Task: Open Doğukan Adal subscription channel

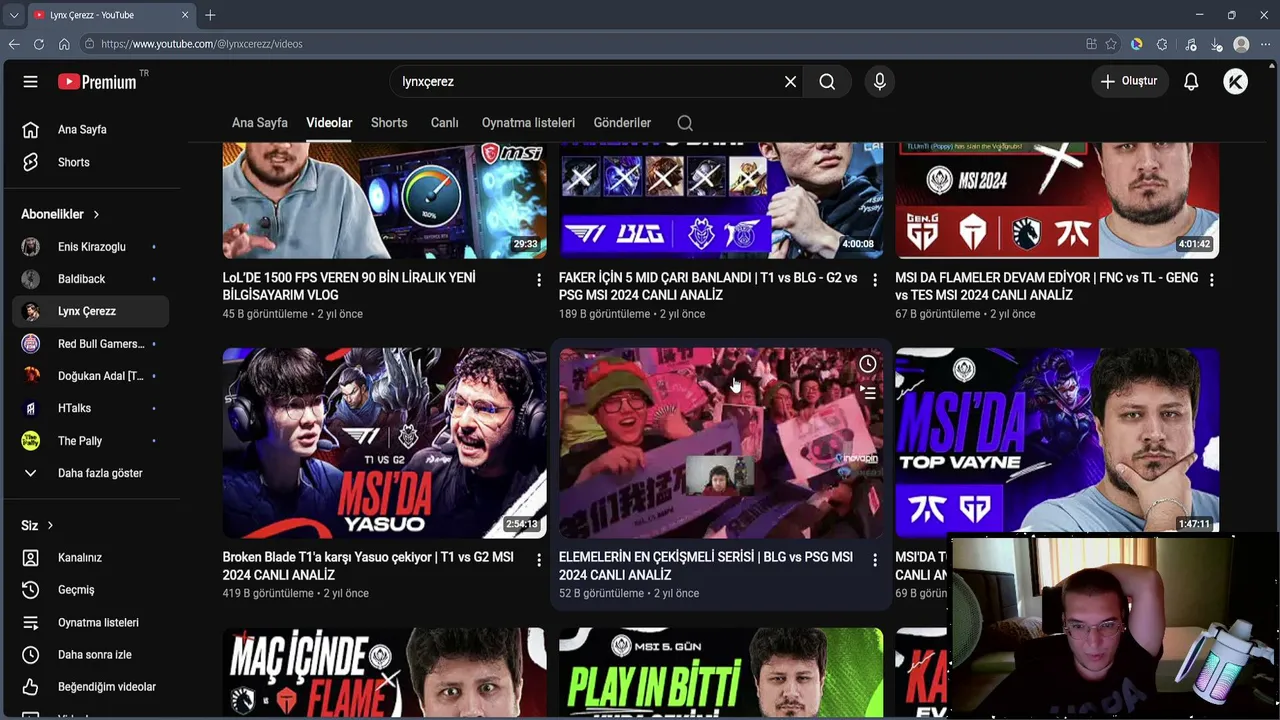Action: click(90, 376)
